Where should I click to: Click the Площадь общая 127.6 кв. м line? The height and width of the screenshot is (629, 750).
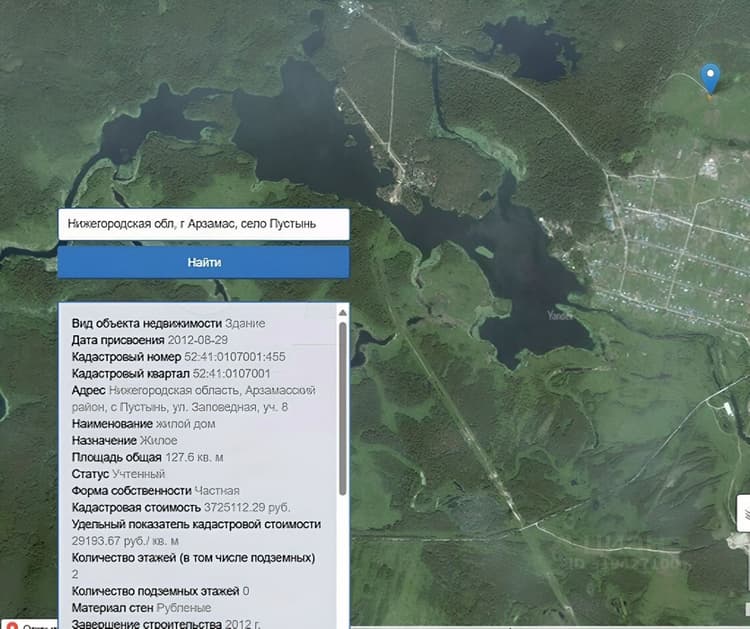point(147,457)
